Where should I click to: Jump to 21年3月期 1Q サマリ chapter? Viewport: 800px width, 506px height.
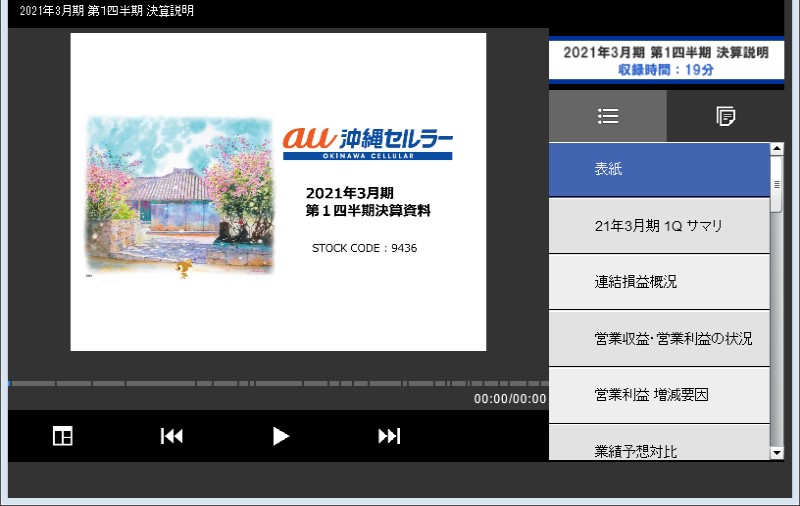point(659,225)
